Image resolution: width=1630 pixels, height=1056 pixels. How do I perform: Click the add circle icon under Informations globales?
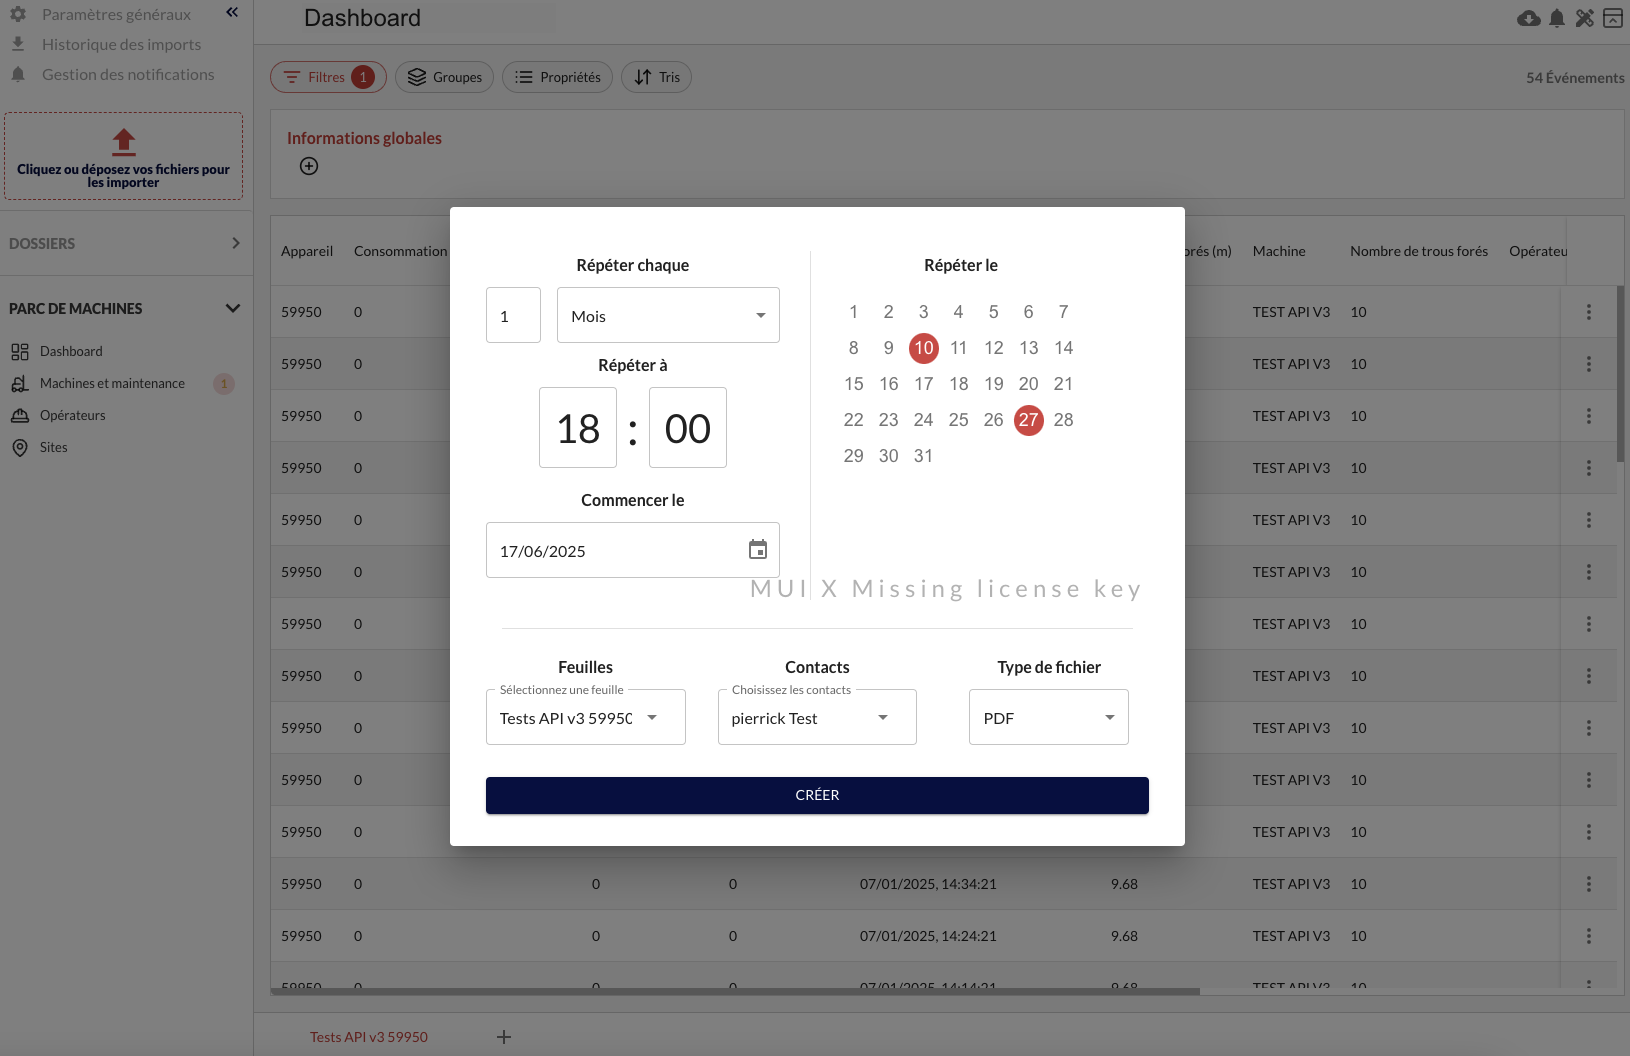click(309, 166)
